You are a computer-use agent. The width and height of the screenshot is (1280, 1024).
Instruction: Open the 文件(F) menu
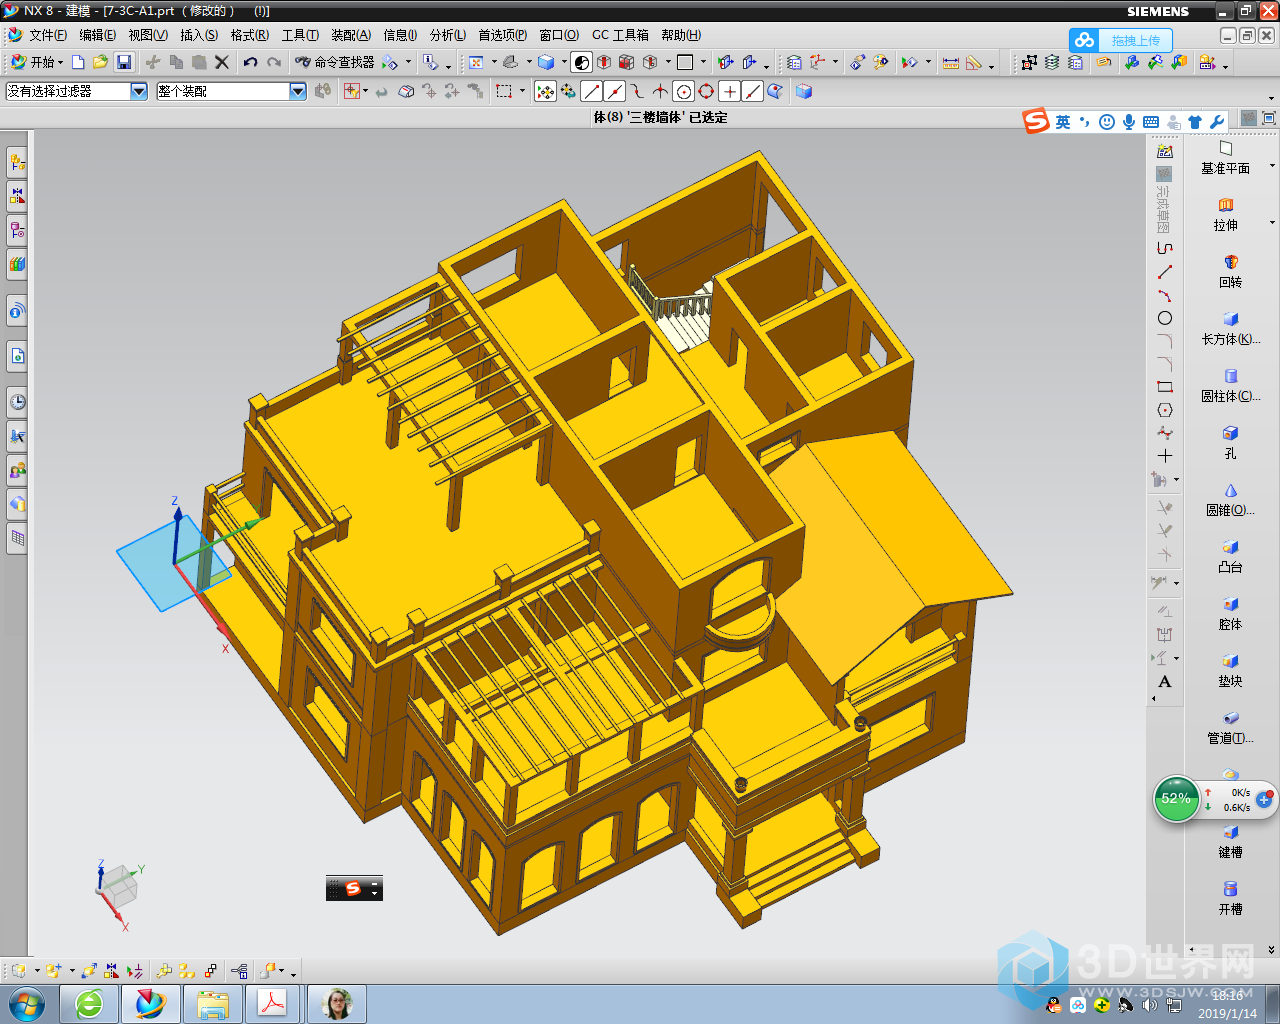(47, 35)
